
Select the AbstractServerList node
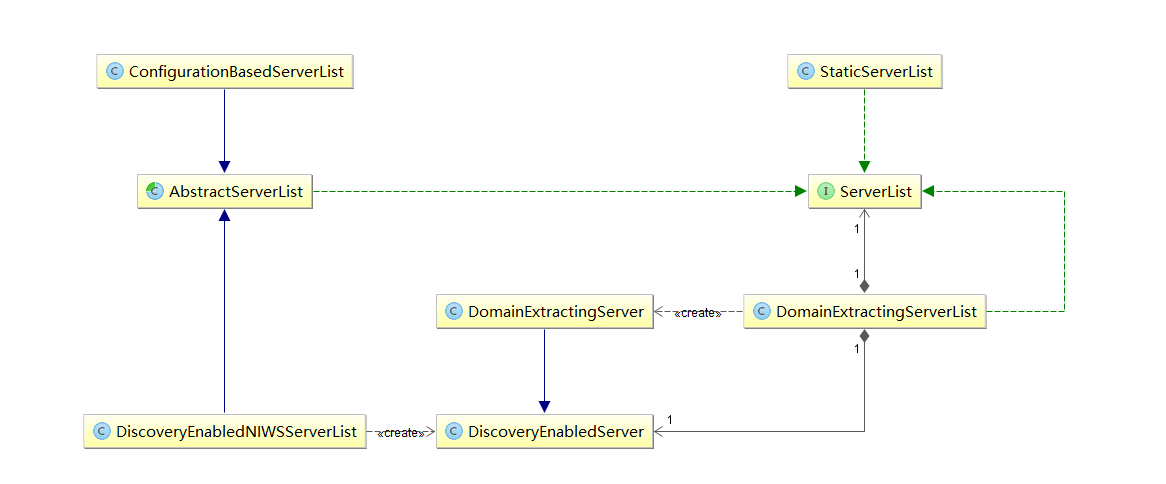[x=225, y=191]
